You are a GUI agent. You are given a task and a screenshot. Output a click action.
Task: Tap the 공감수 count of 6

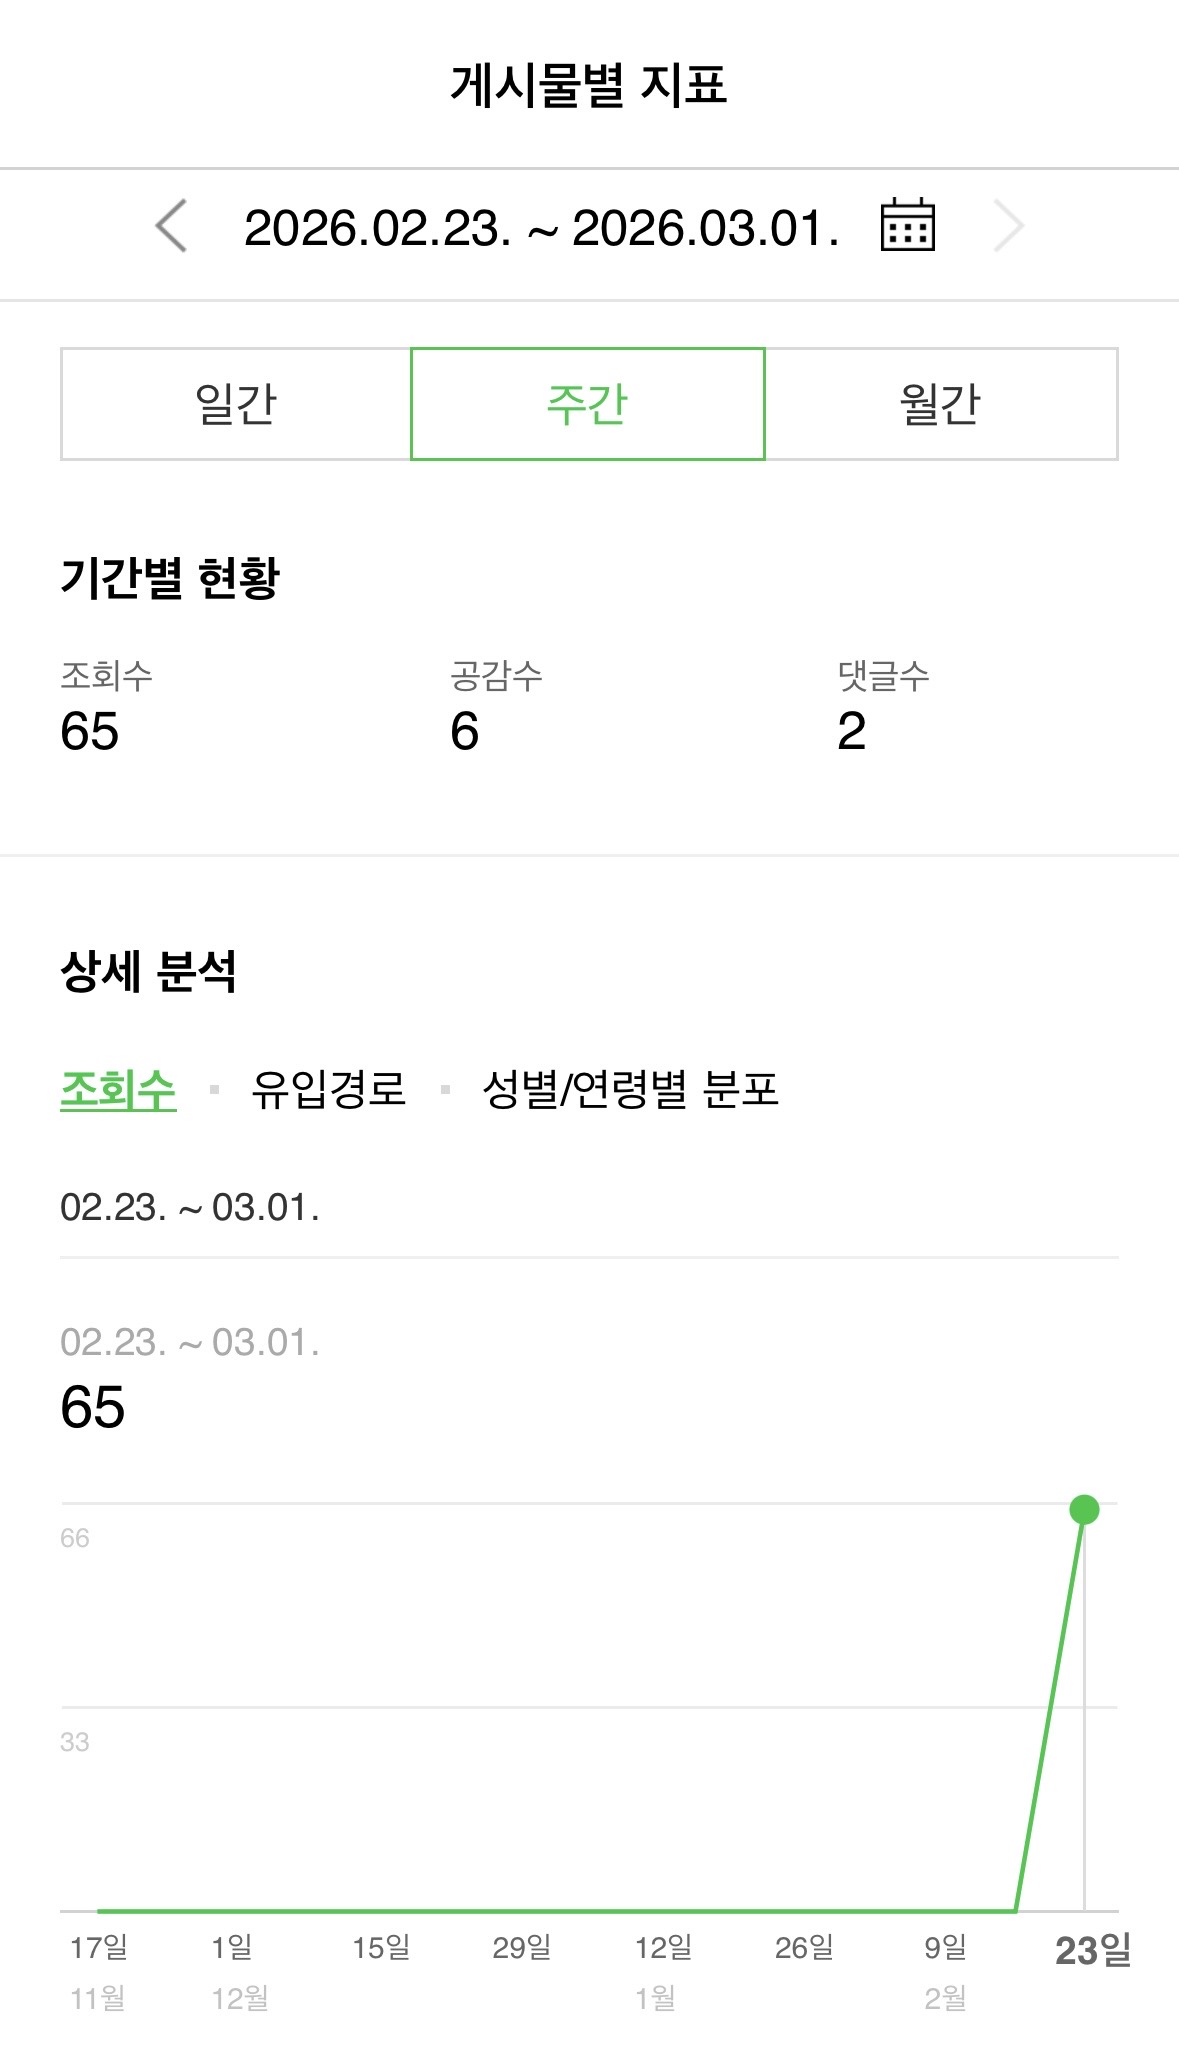pyautogui.click(x=465, y=731)
